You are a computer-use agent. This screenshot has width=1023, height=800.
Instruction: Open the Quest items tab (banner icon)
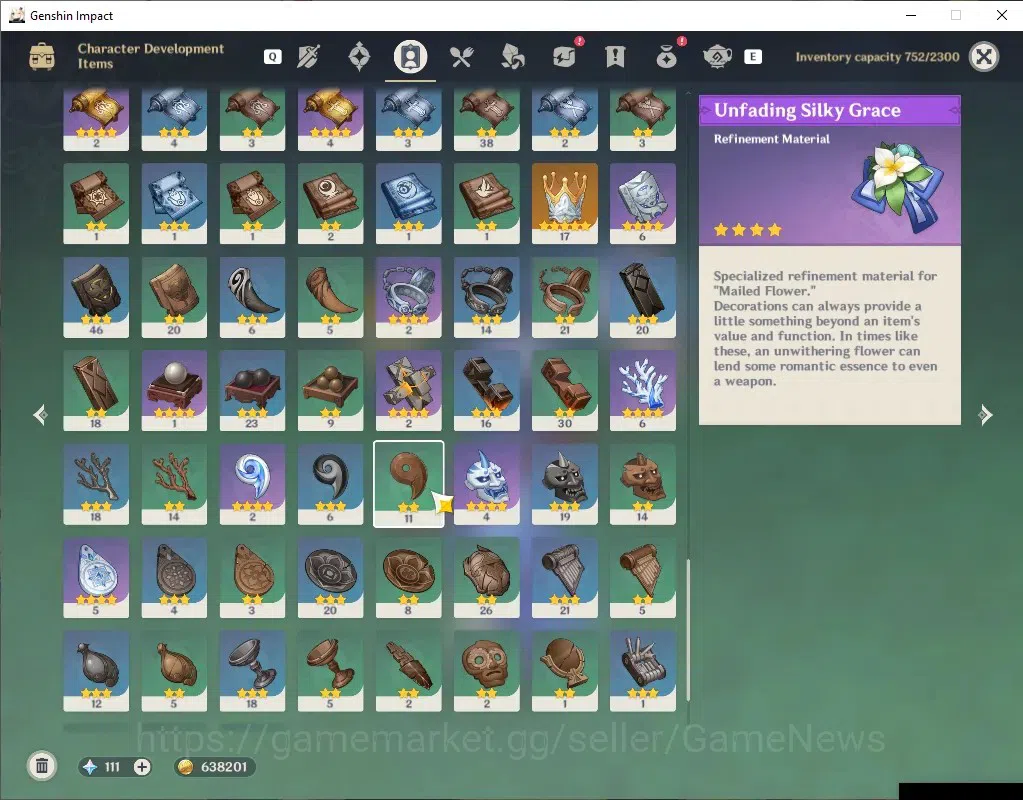click(x=615, y=57)
